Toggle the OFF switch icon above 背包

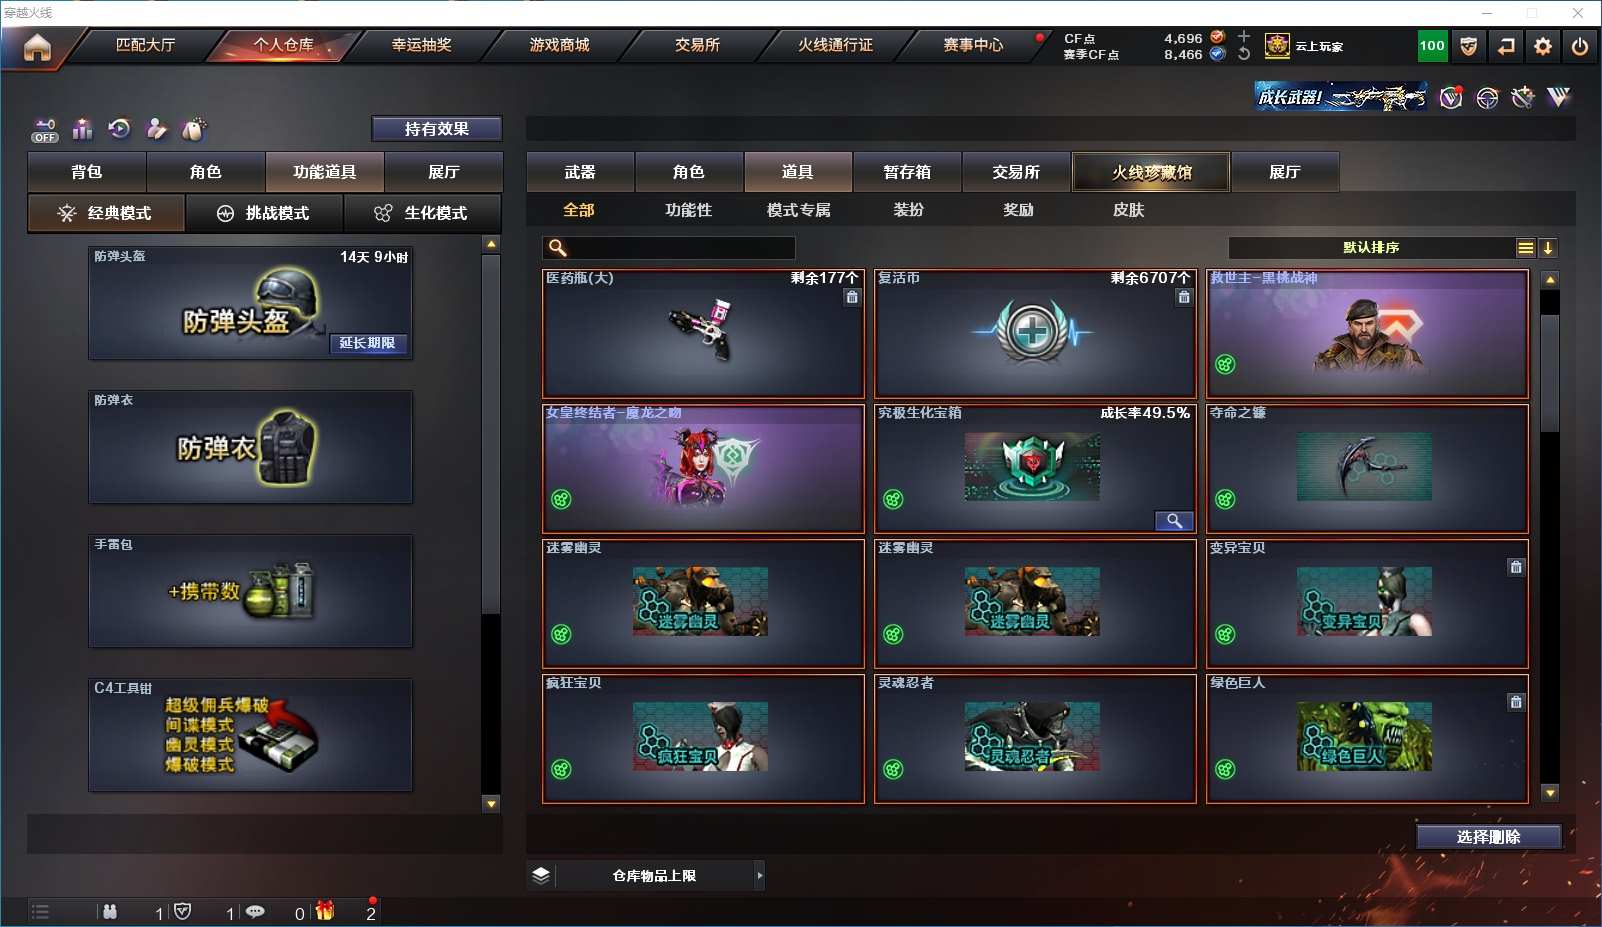click(45, 130)
